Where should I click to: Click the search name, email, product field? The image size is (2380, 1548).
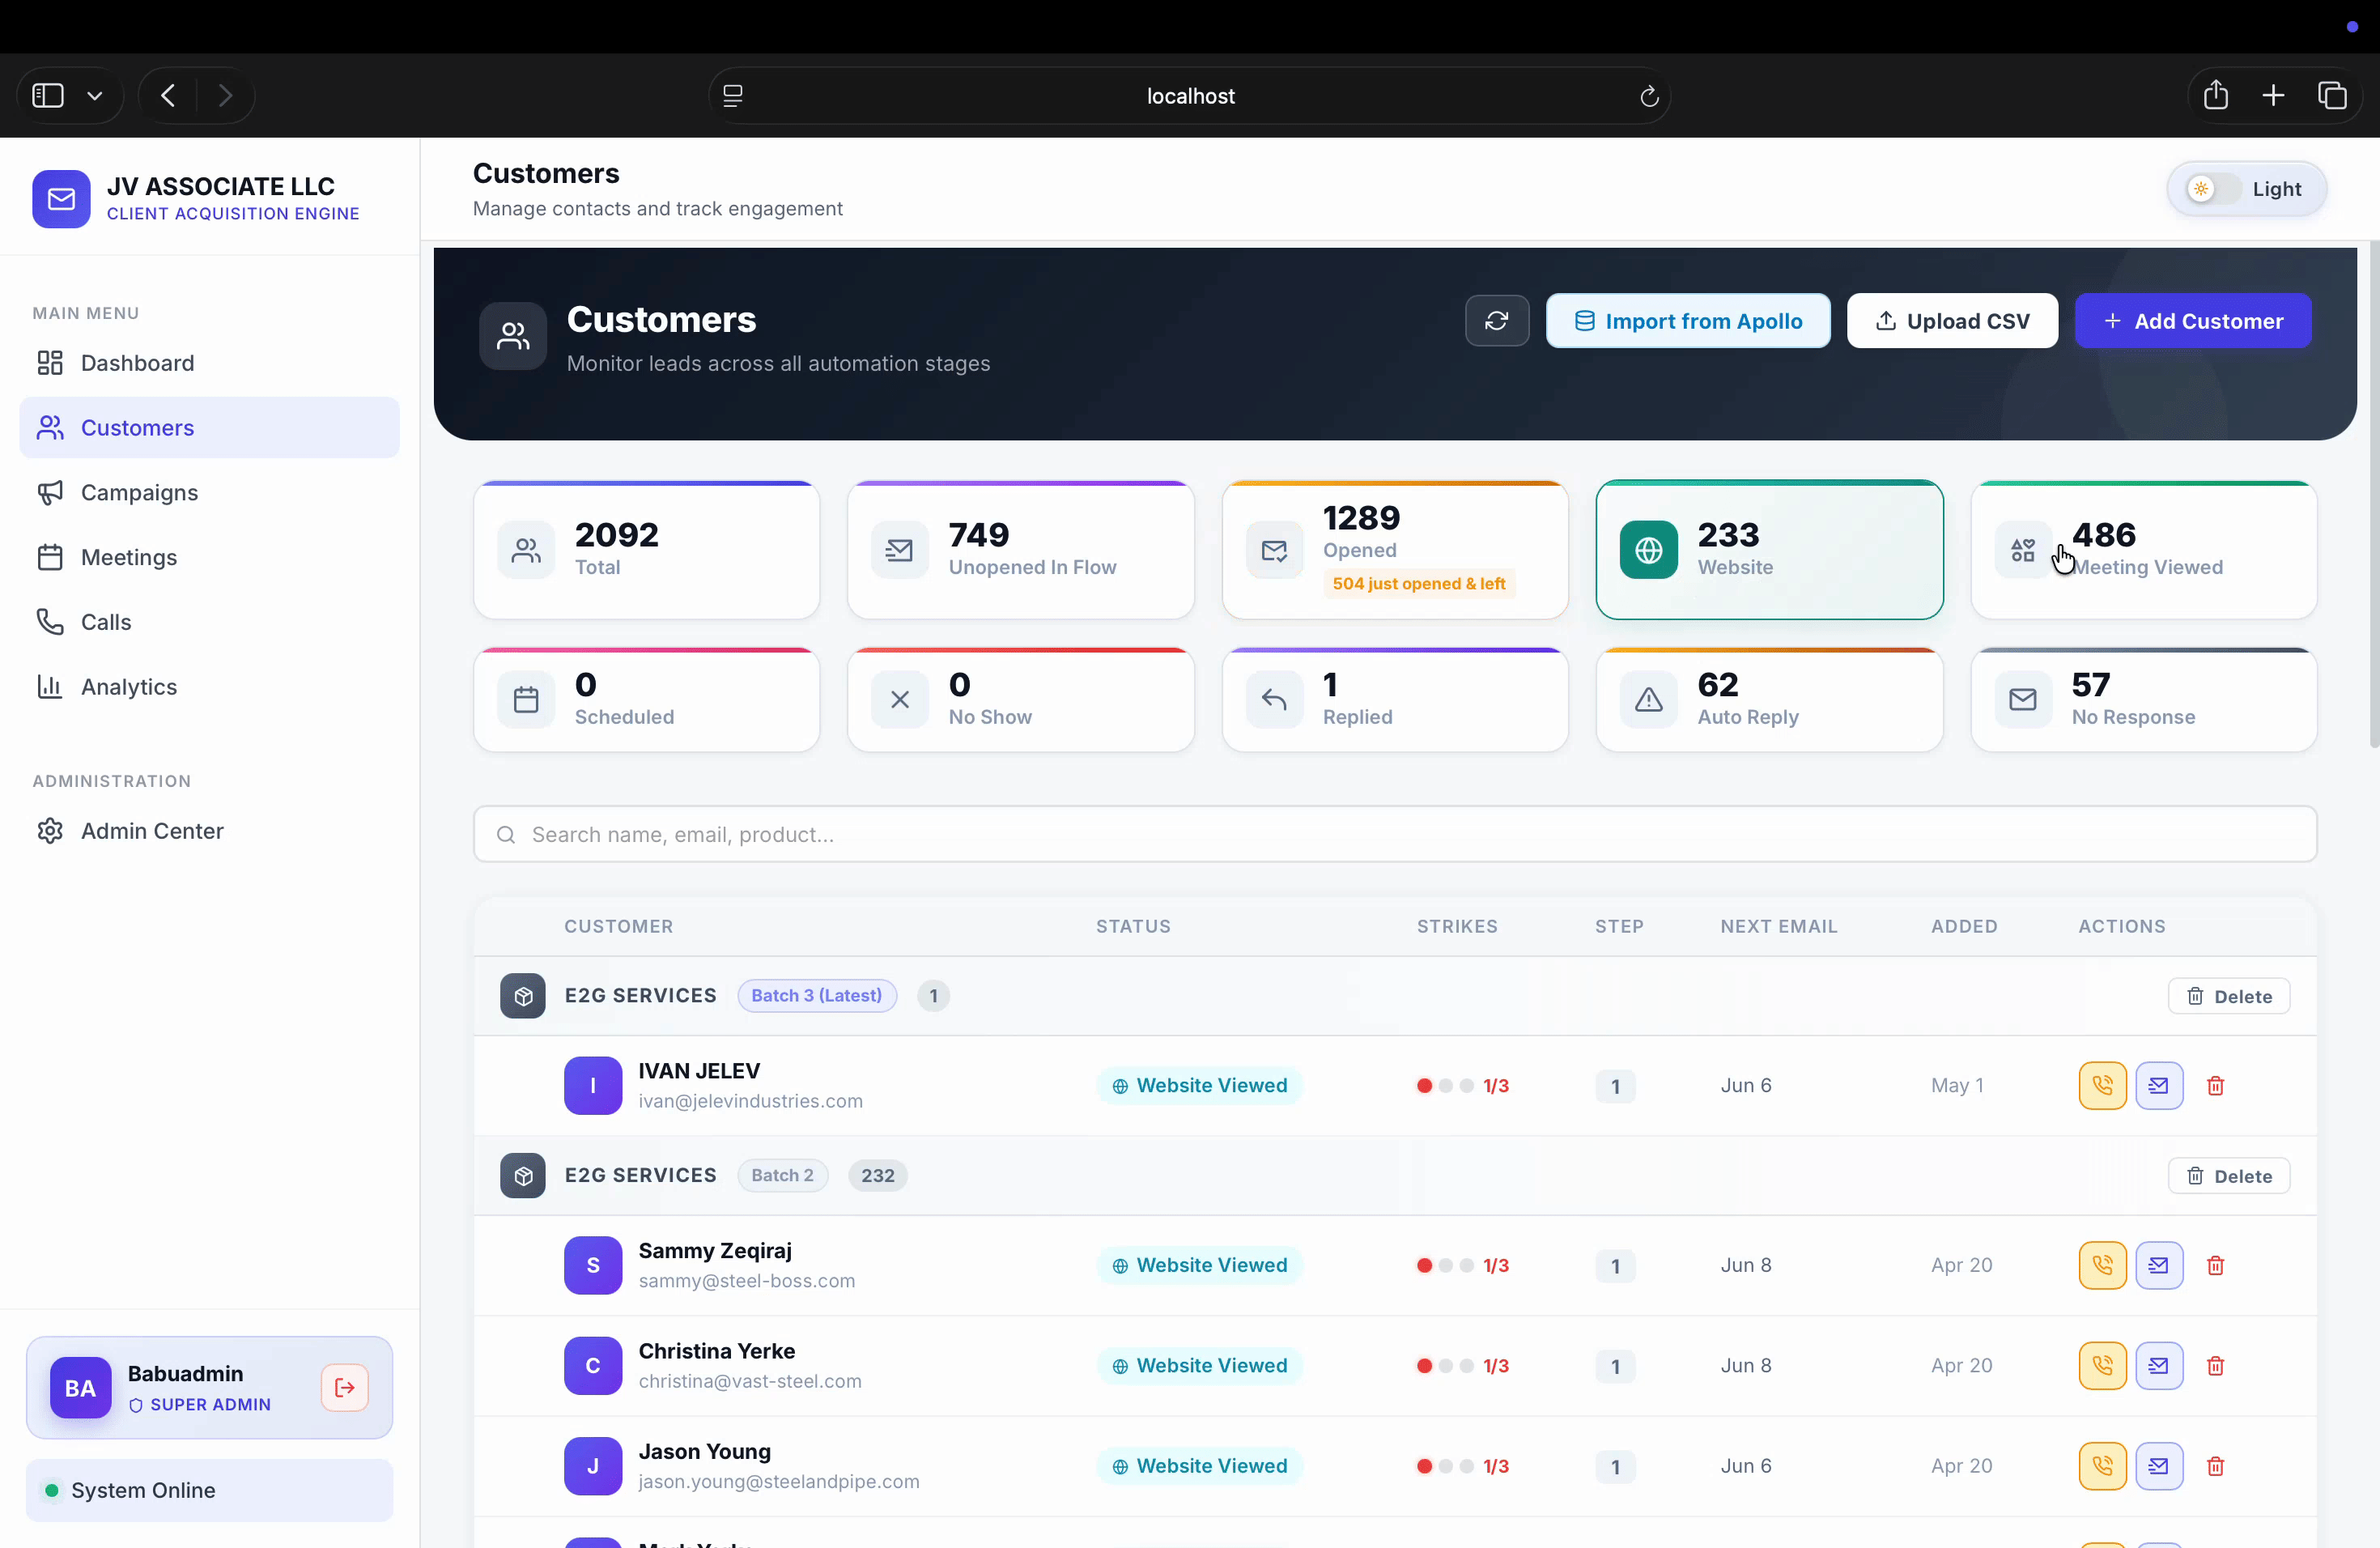(1394, 834)
